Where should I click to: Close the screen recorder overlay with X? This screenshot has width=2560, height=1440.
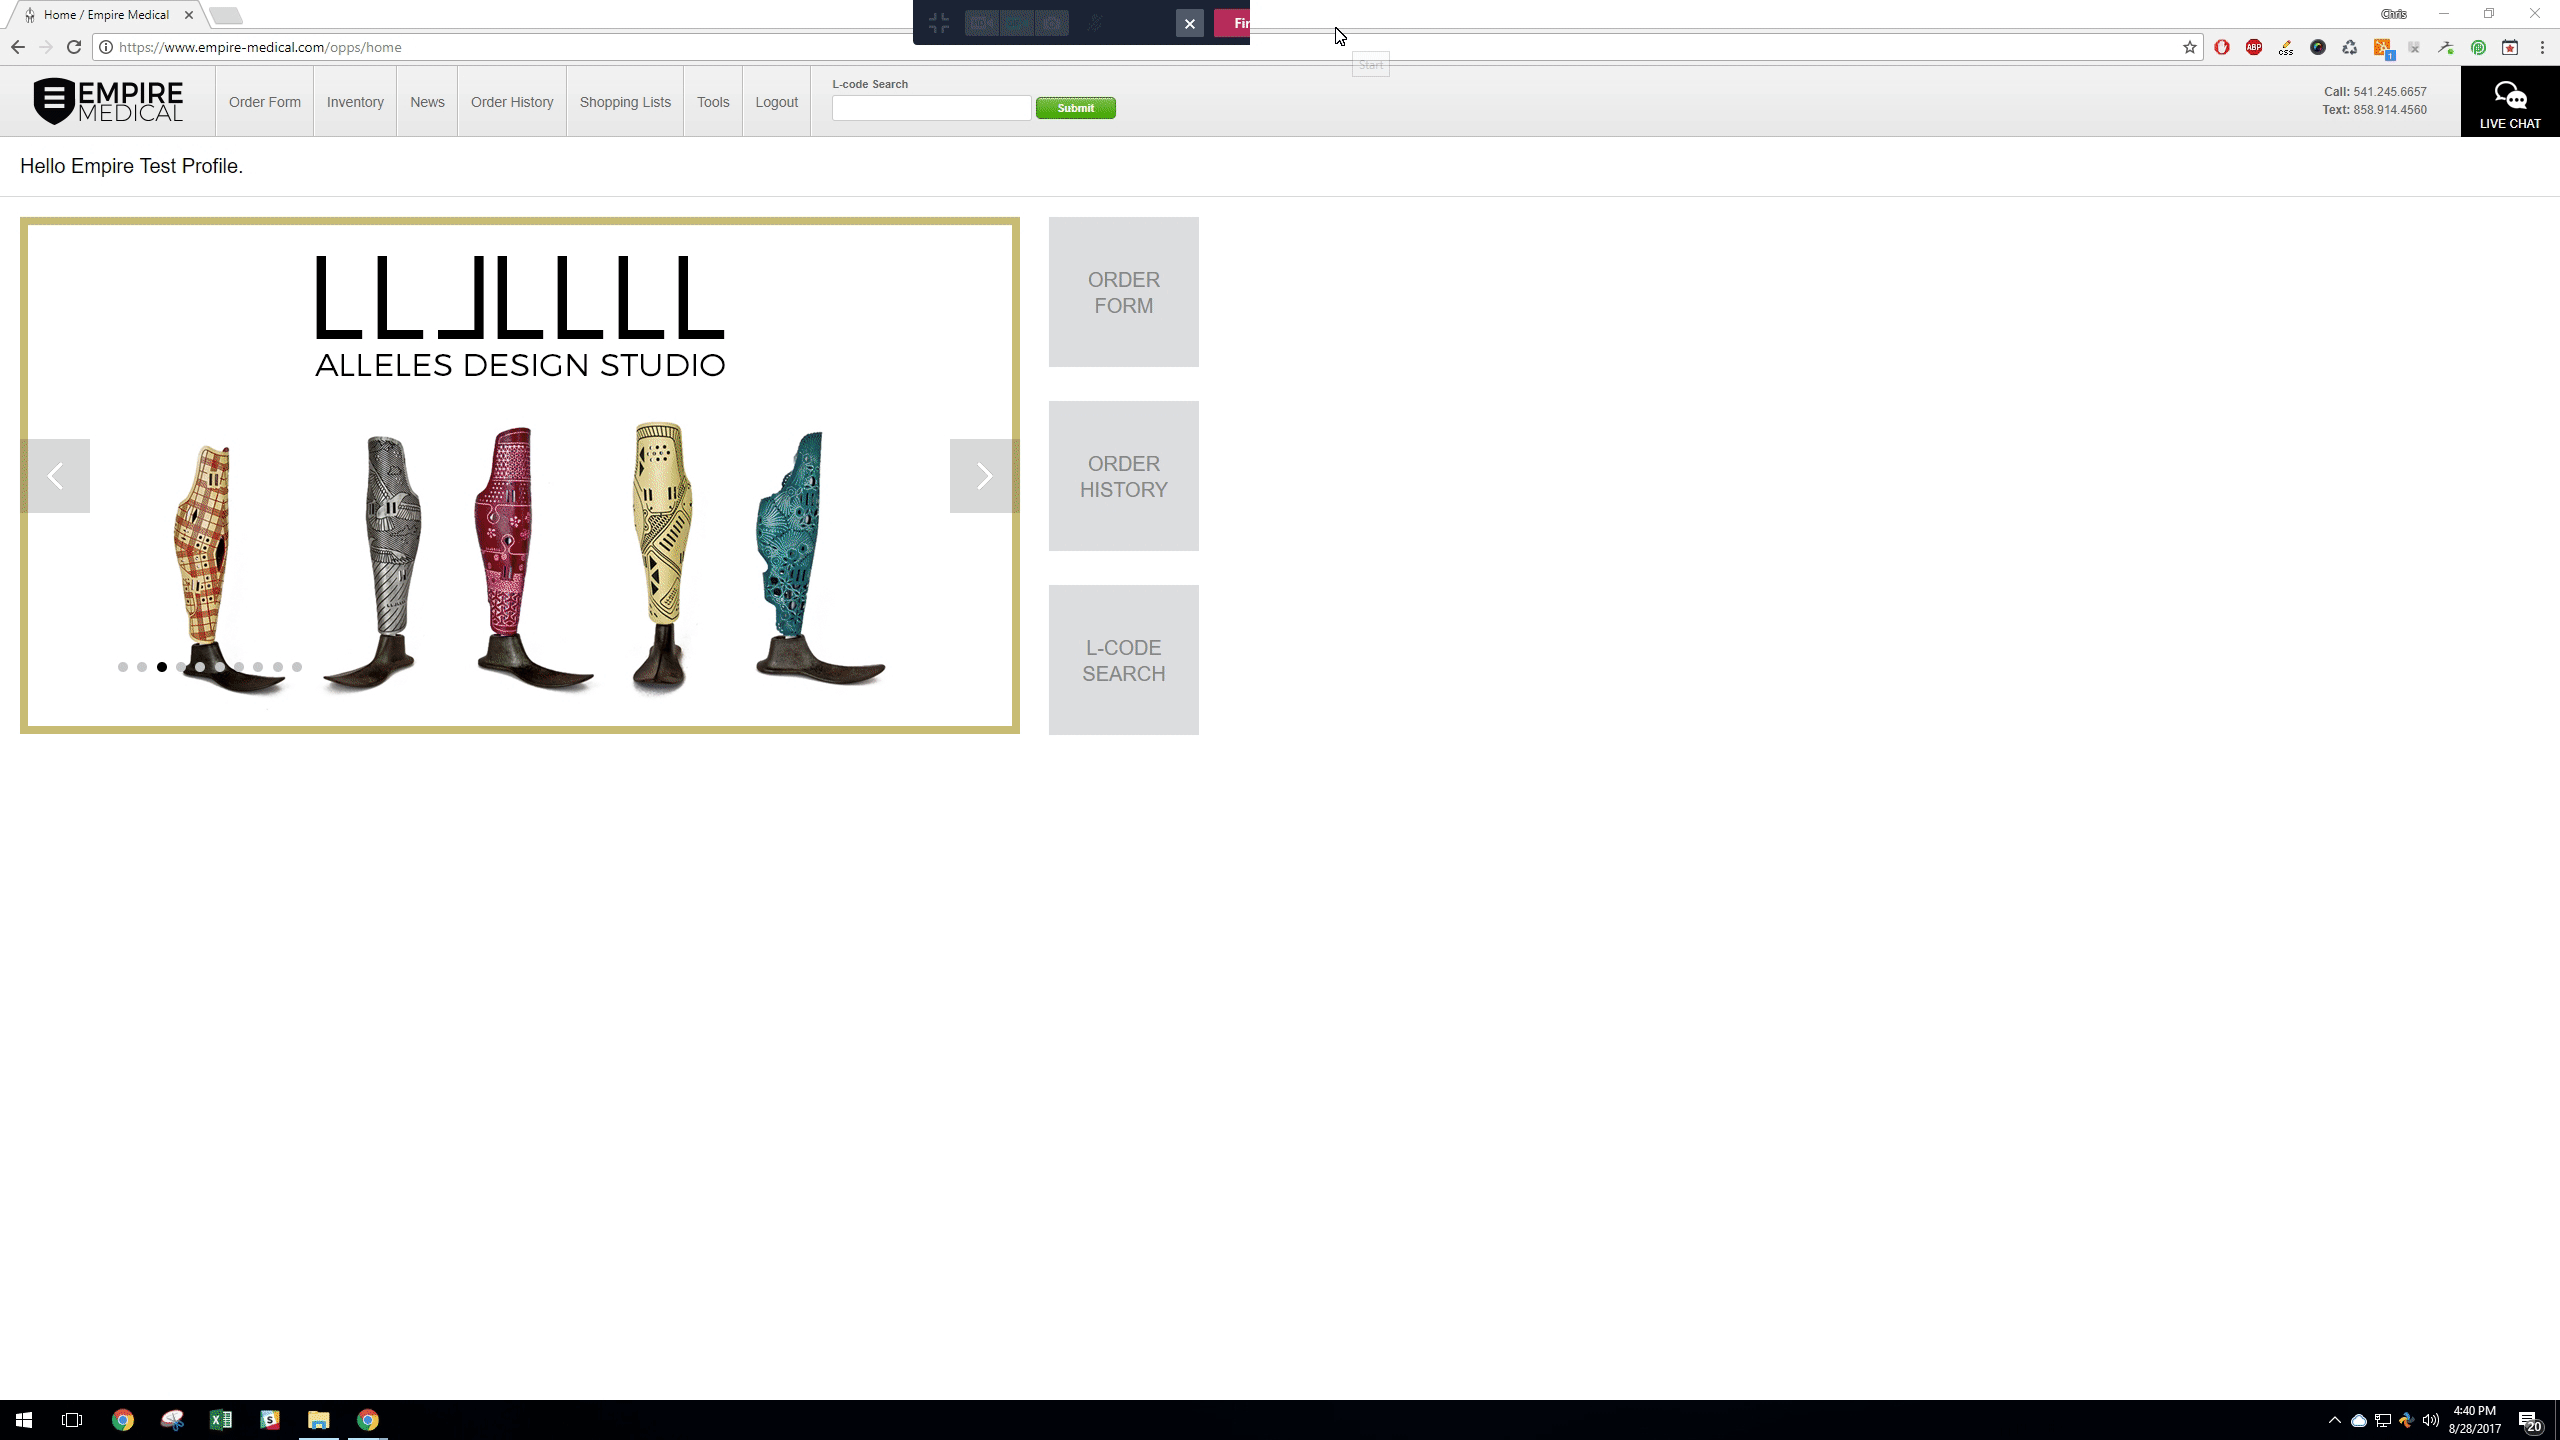[x=1189, y=23]
